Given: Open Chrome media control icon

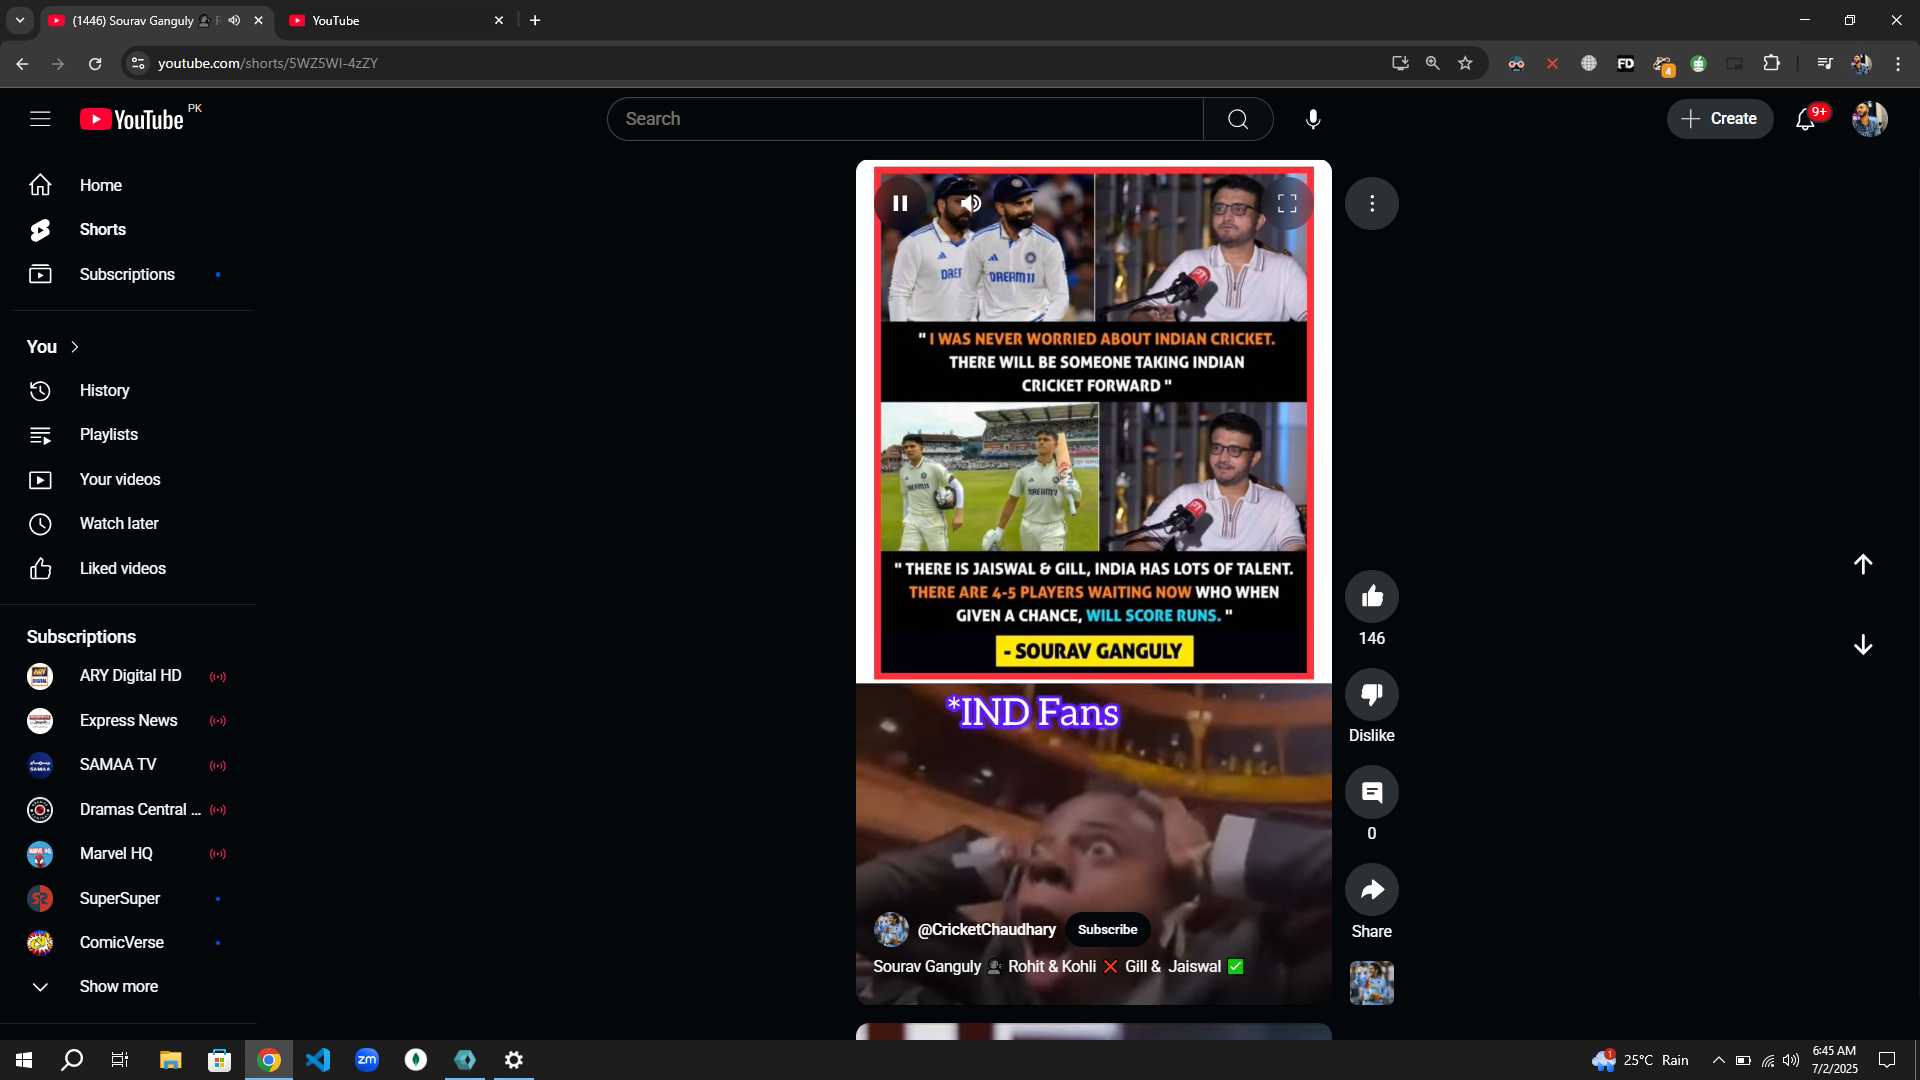Looking at the screenshot, I should 1824,63.
